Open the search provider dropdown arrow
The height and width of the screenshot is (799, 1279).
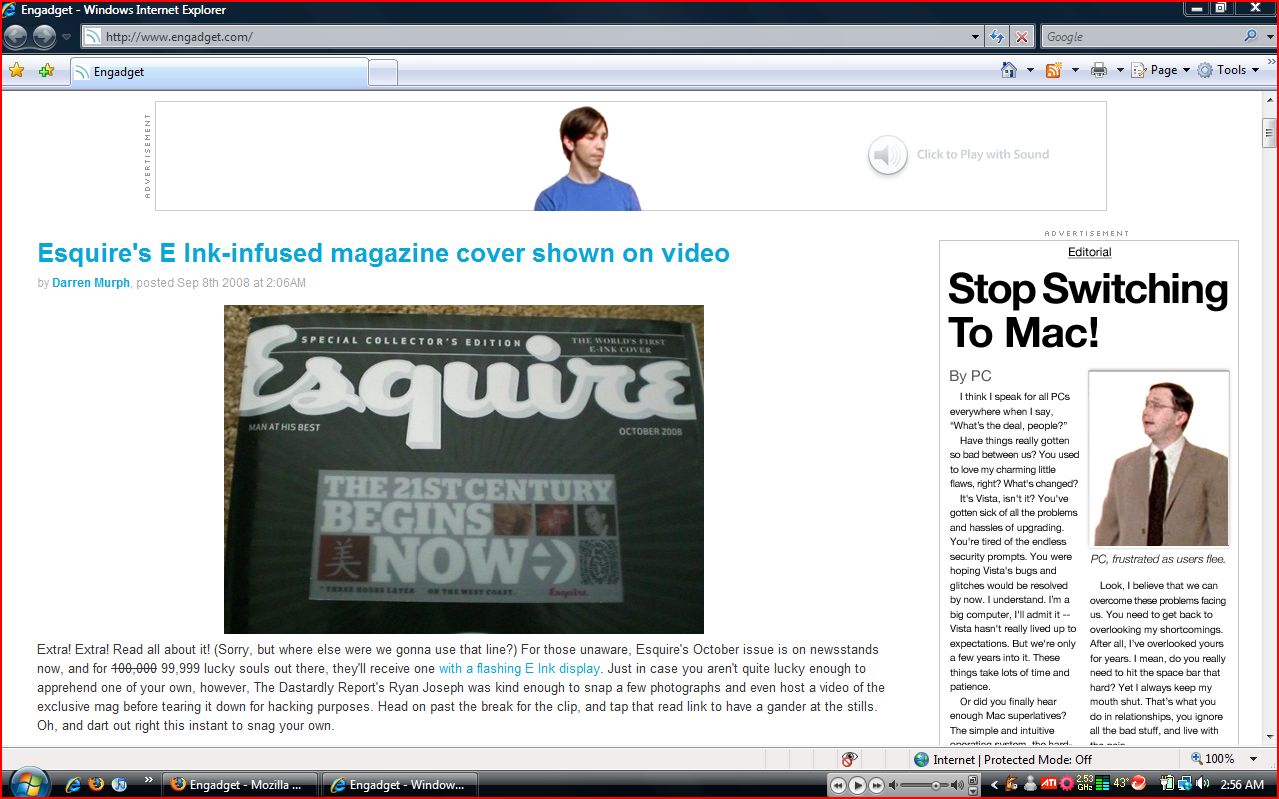tap(1268, 37)
